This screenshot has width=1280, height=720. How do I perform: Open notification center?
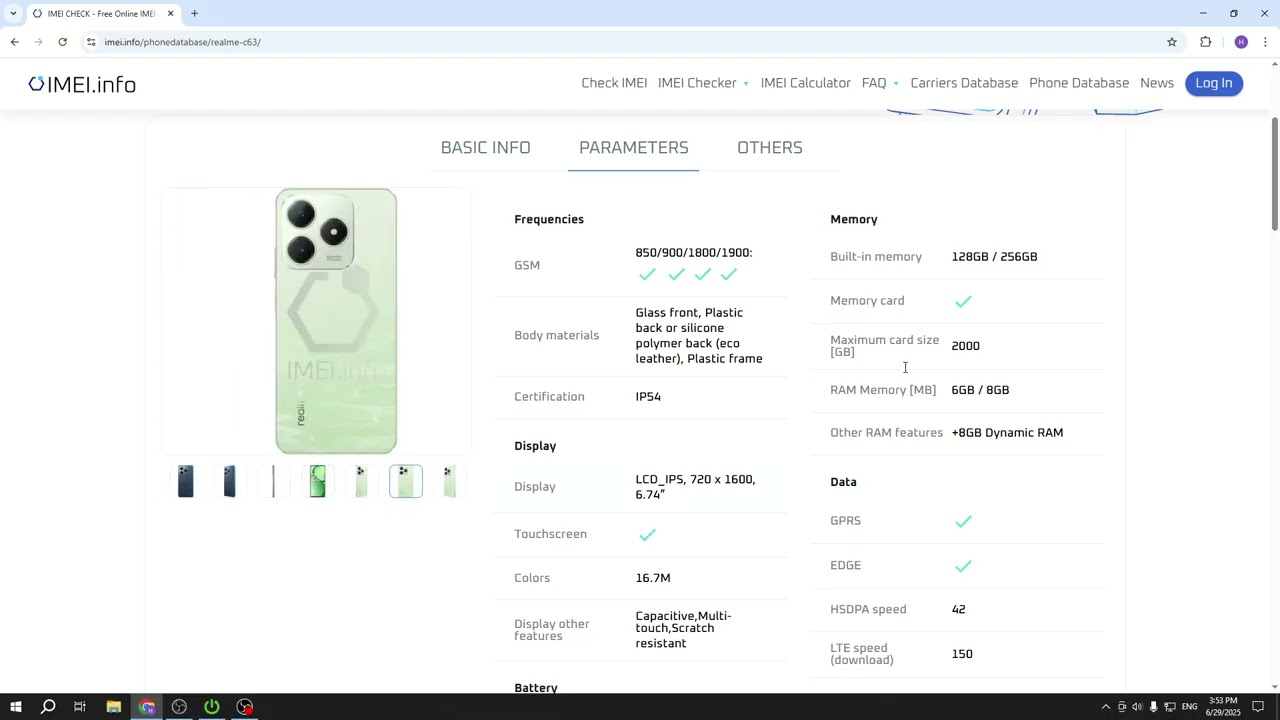1258,707
